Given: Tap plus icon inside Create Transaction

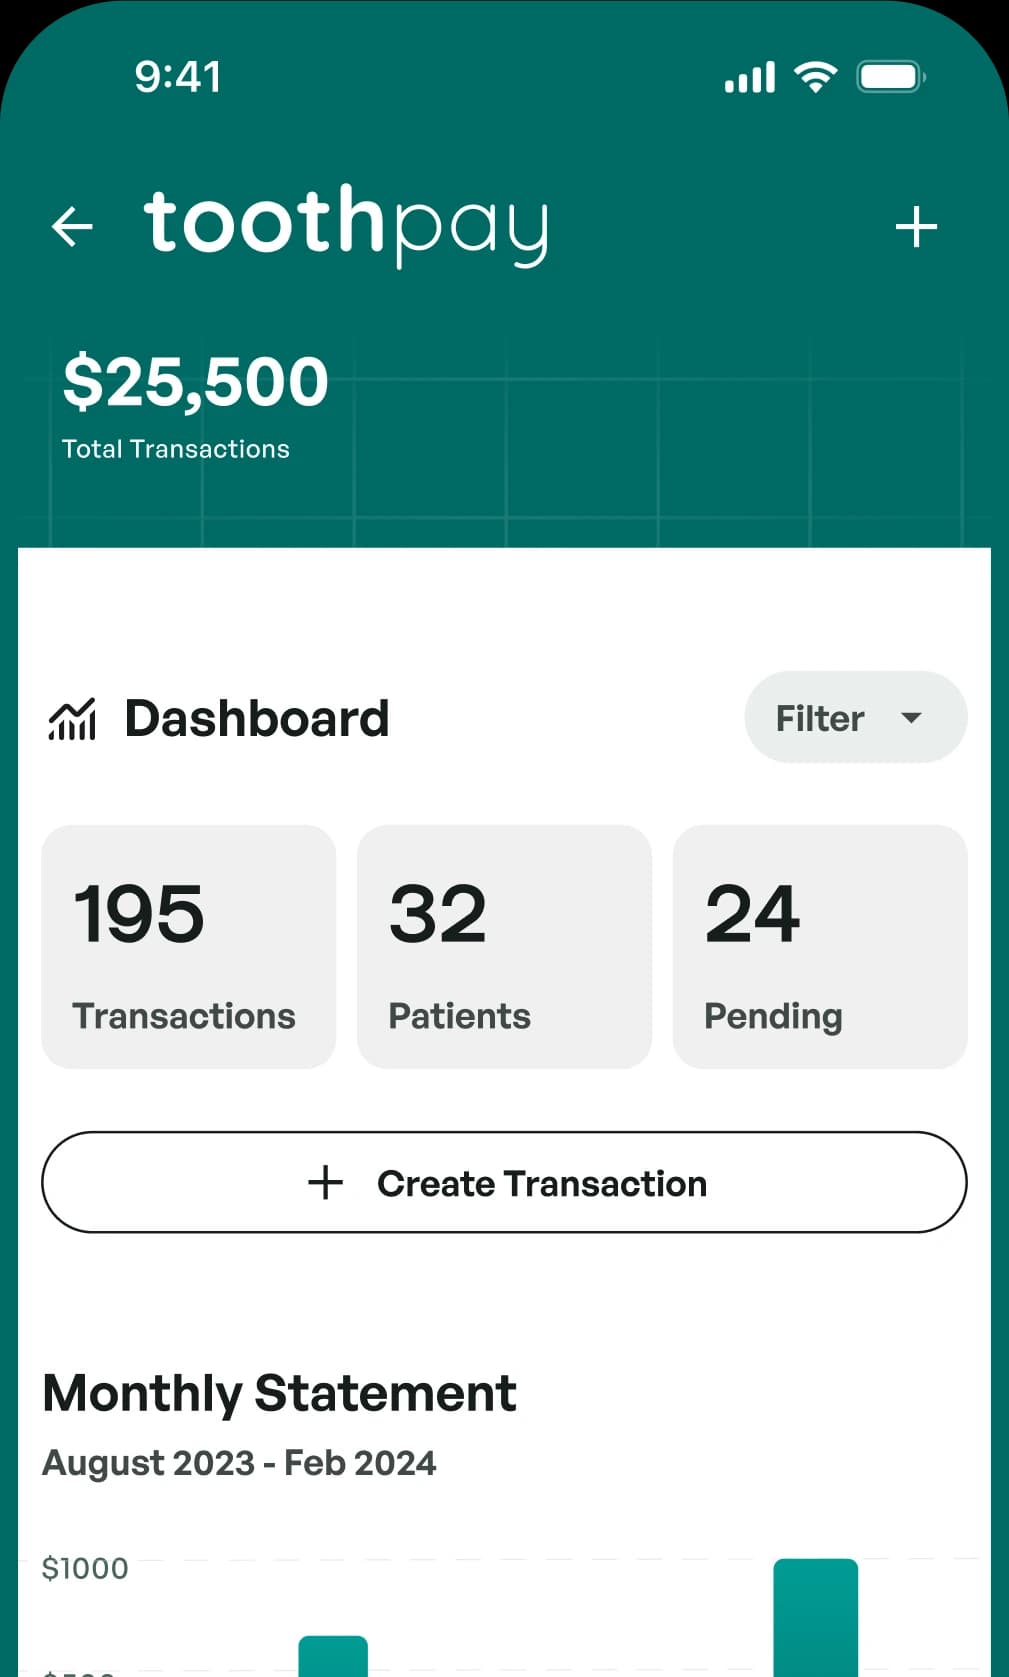Looking at the screenshot, I should (x=325, y=1182).
